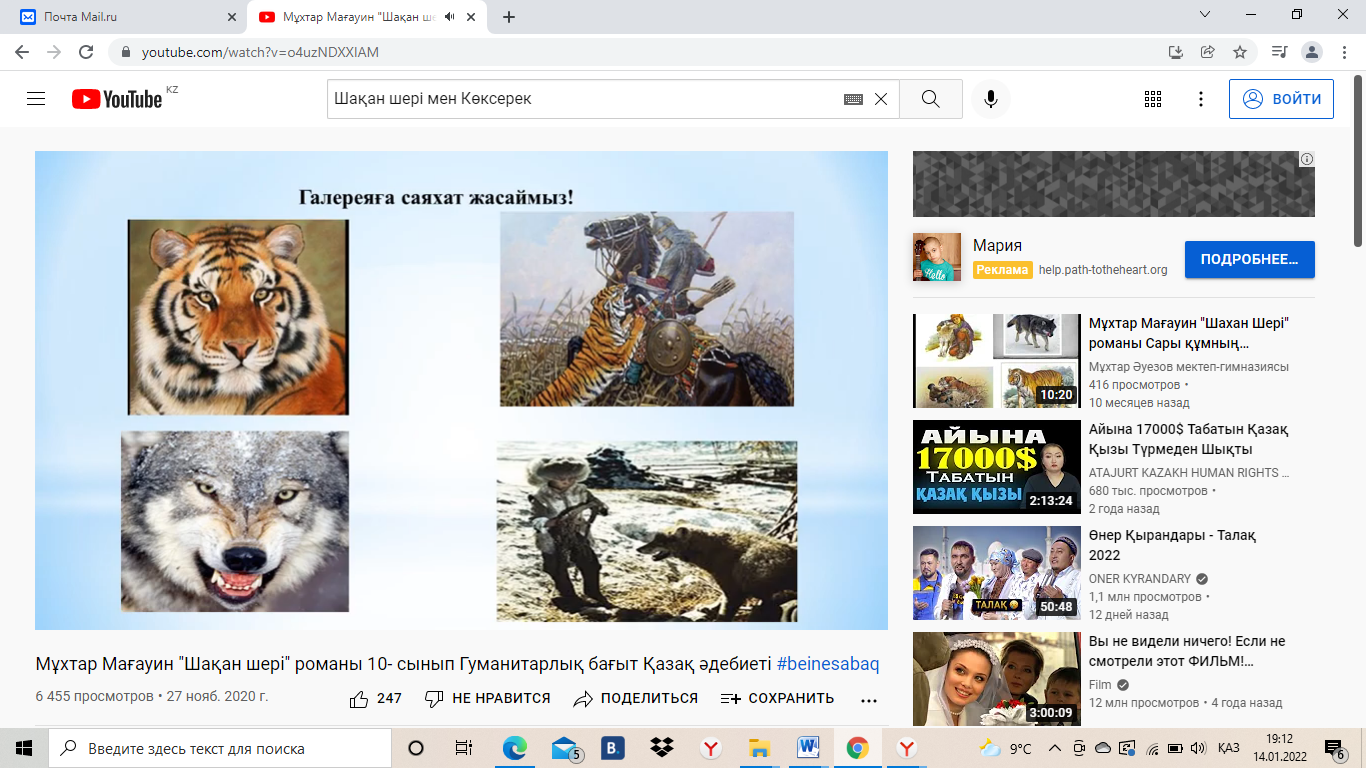
Task: Open Dropbox from the taskbar
Action: pyautogui.click(x=661, y=748)
